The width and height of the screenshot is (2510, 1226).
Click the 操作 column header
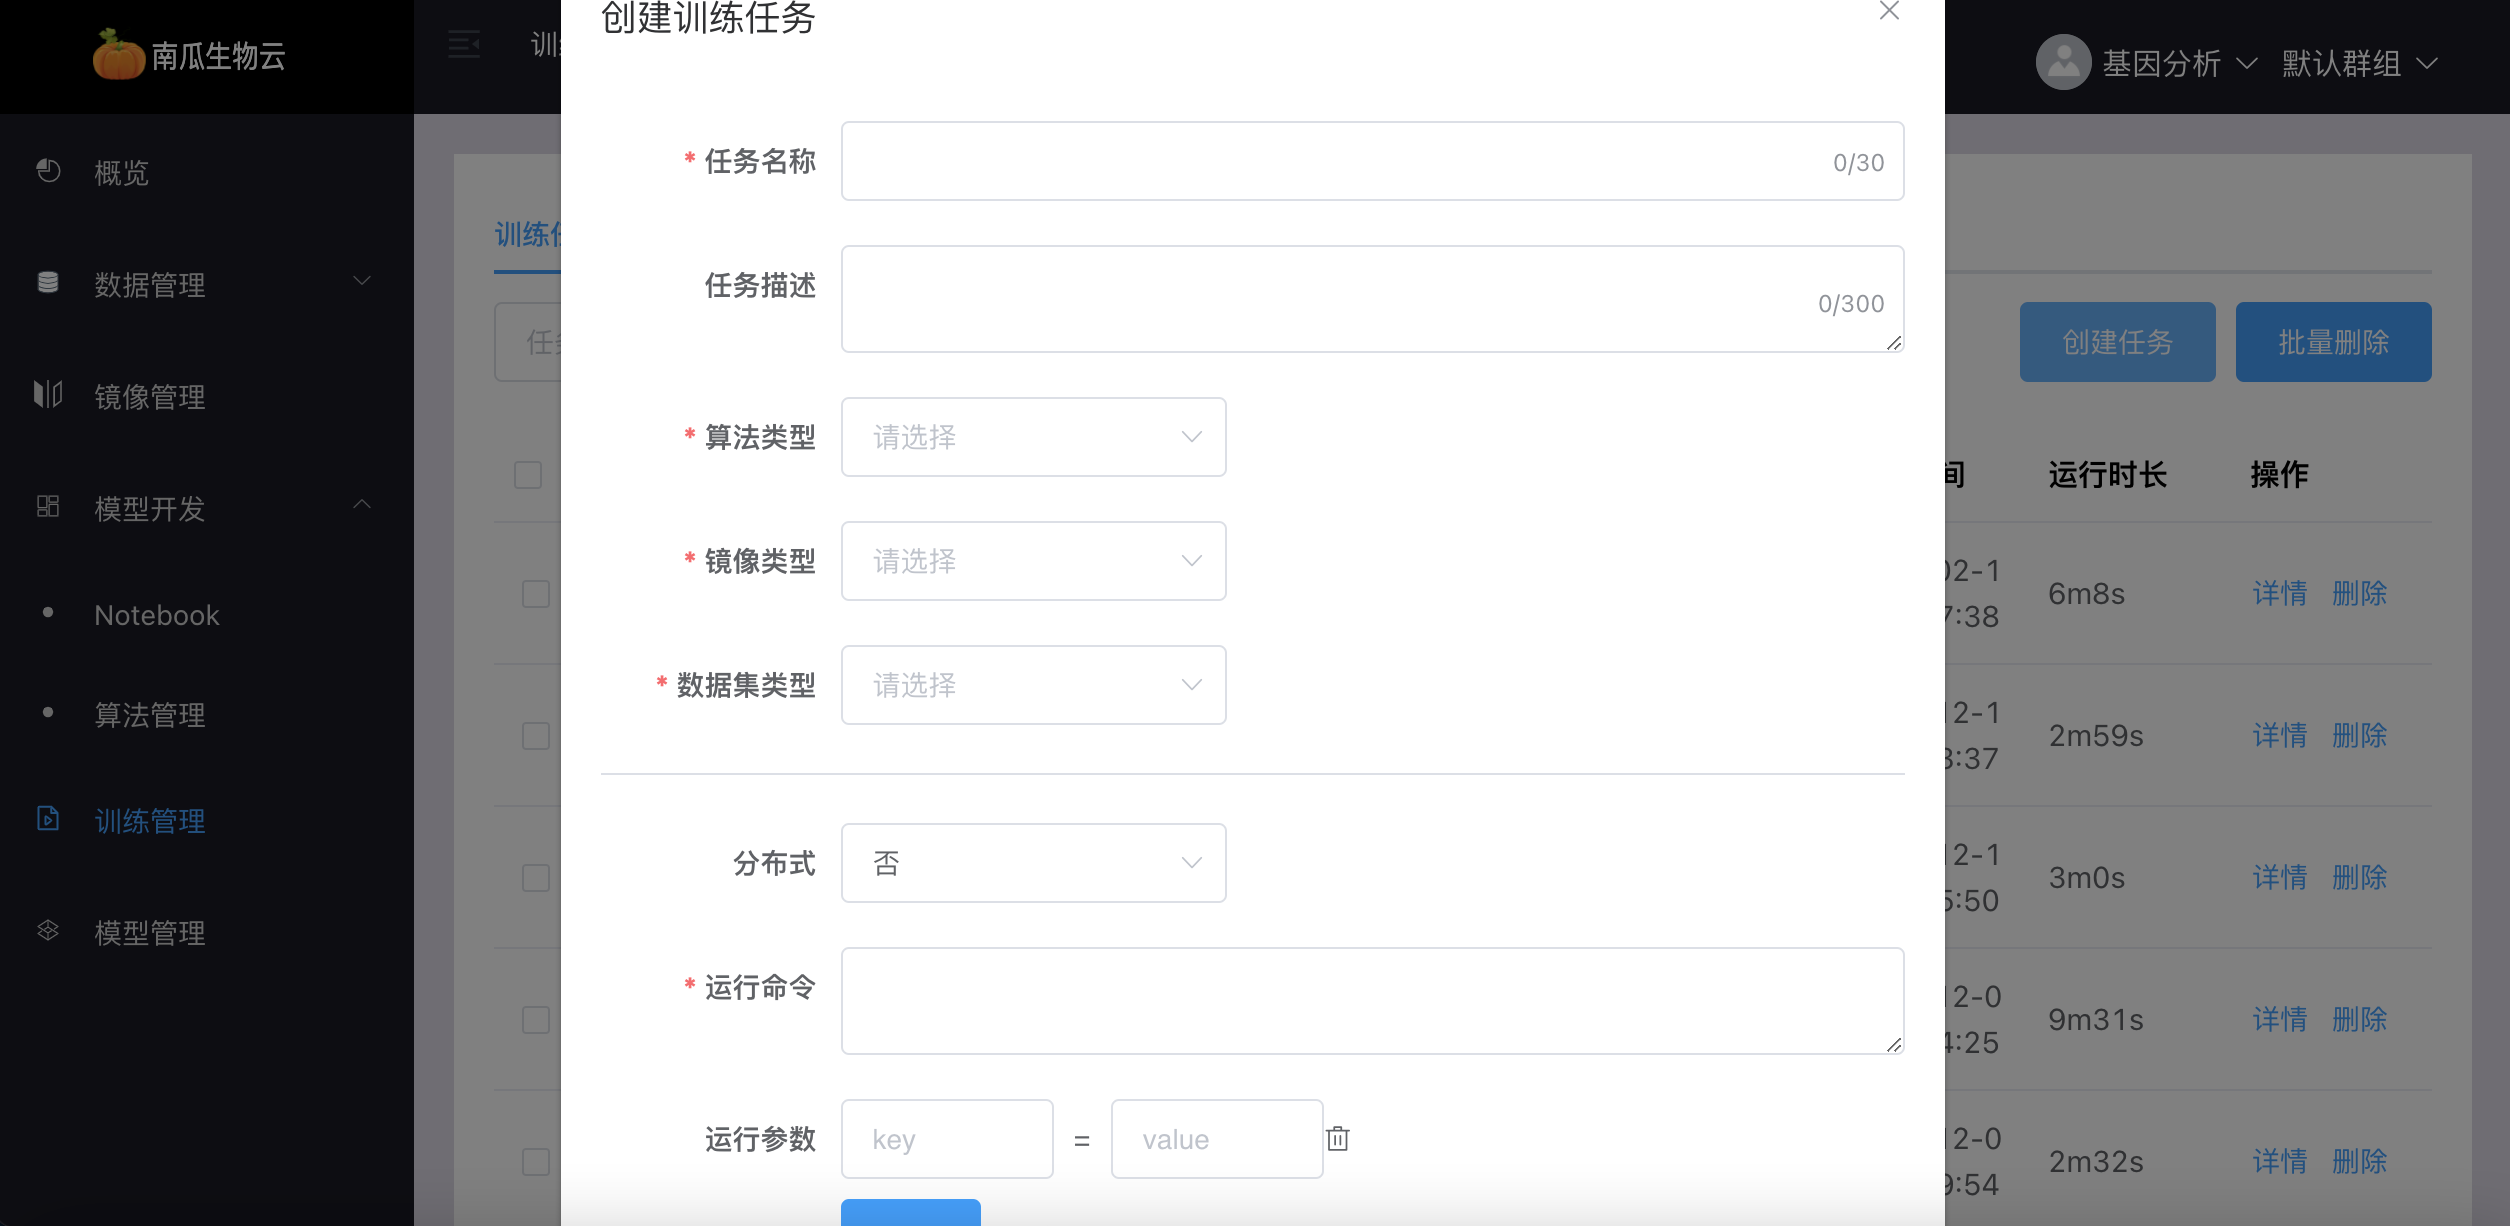tap(2279, 474)
